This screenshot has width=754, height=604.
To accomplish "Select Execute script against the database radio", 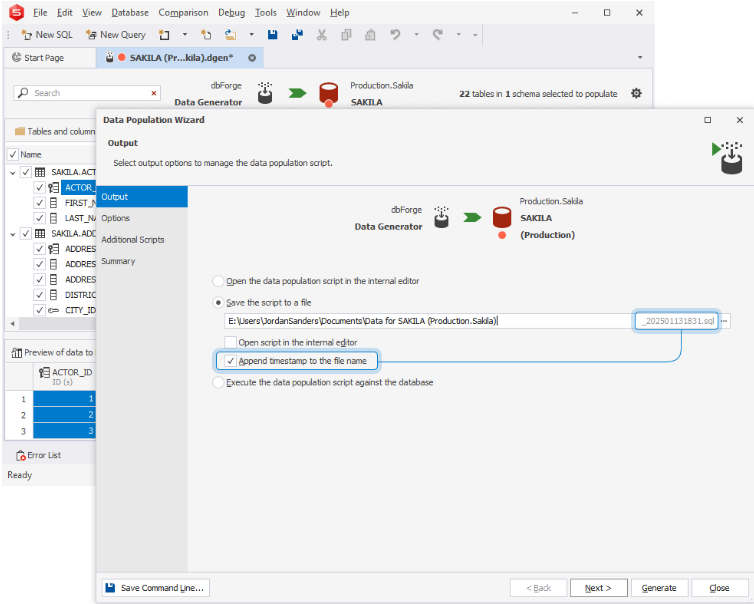I will (x=218, y=382).
